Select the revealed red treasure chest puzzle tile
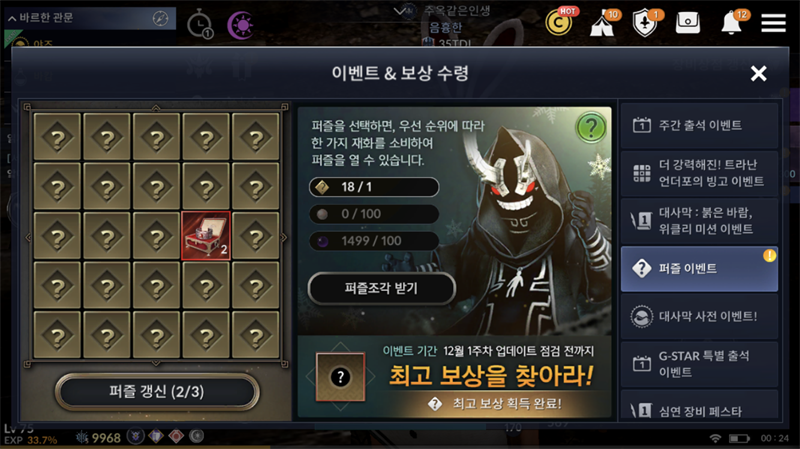The height and width of the screenshot is (449, 800). tap(206, 236)
